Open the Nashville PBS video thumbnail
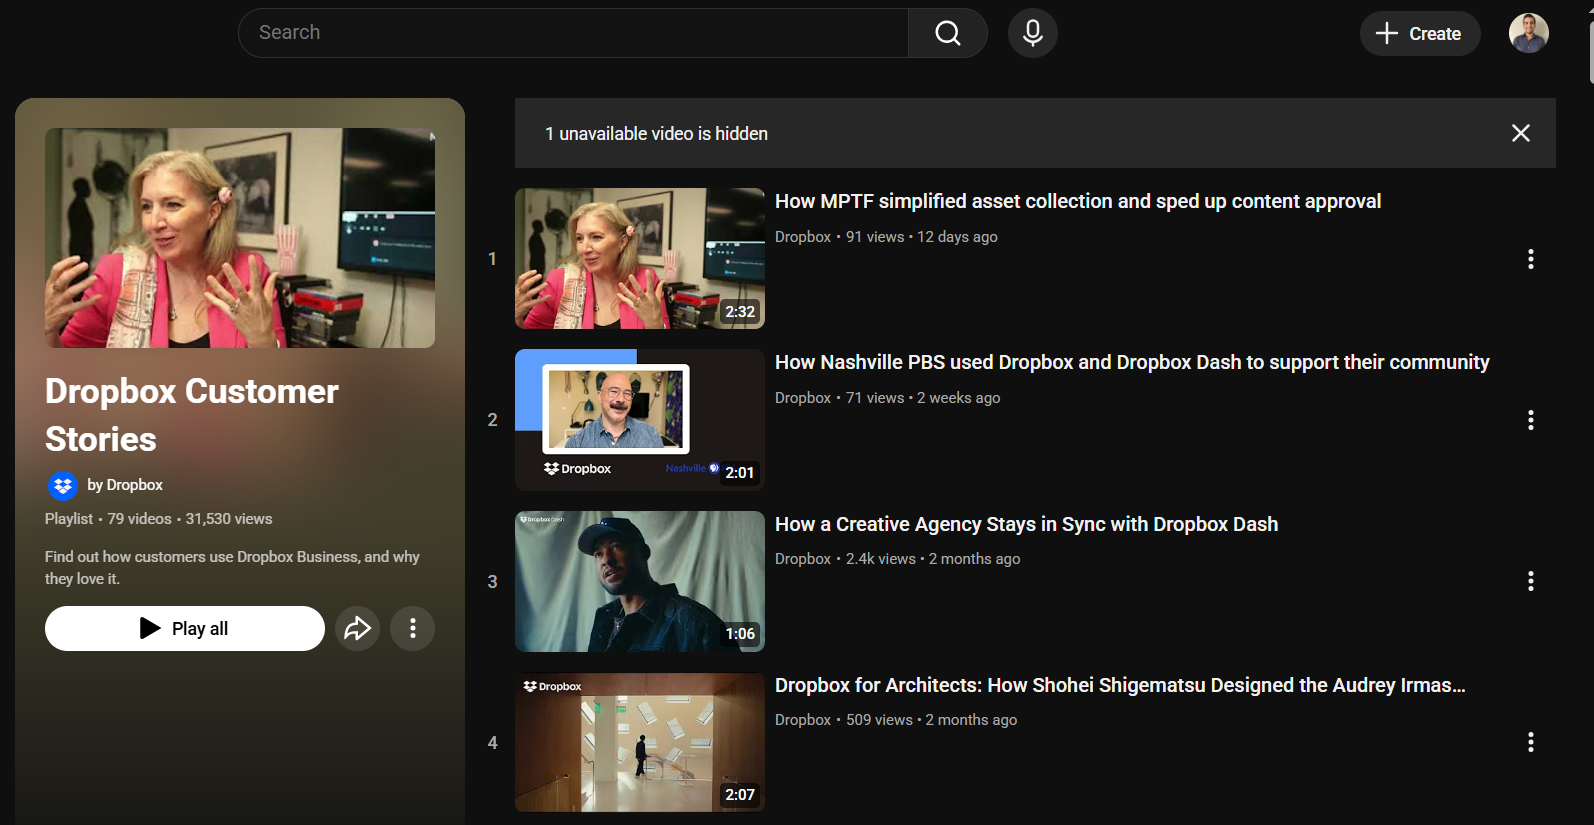Screen dimensions: 1594x825 click(x=640, y=420)
